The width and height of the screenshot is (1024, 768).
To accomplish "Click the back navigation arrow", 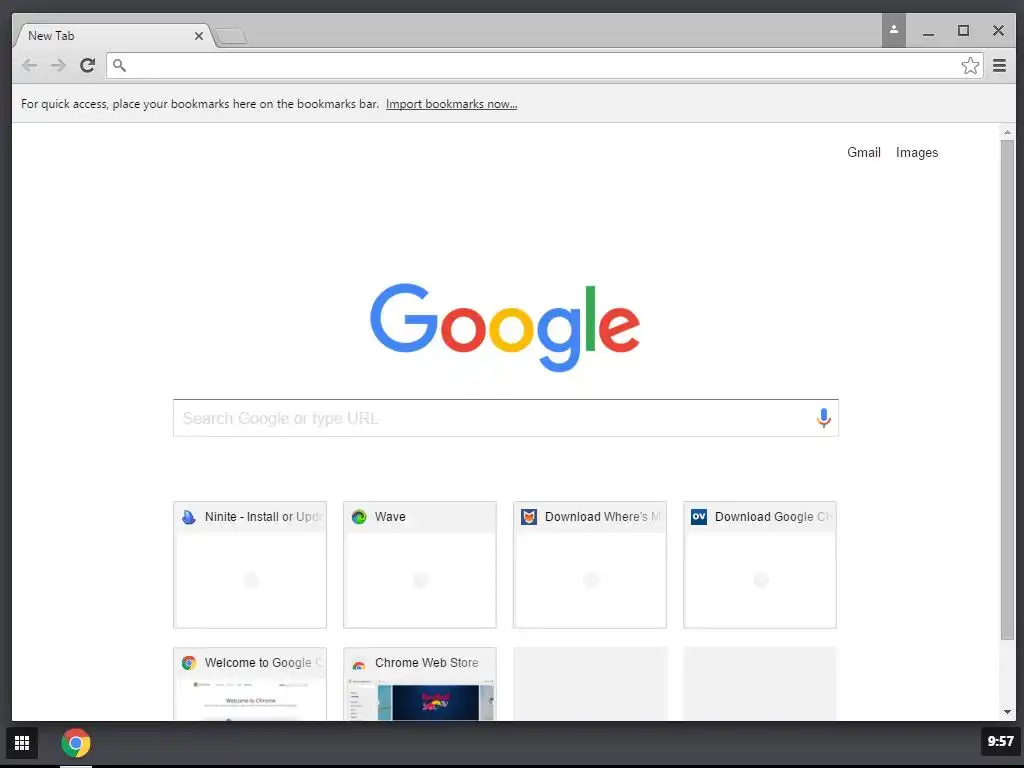I will click(29, 65).
